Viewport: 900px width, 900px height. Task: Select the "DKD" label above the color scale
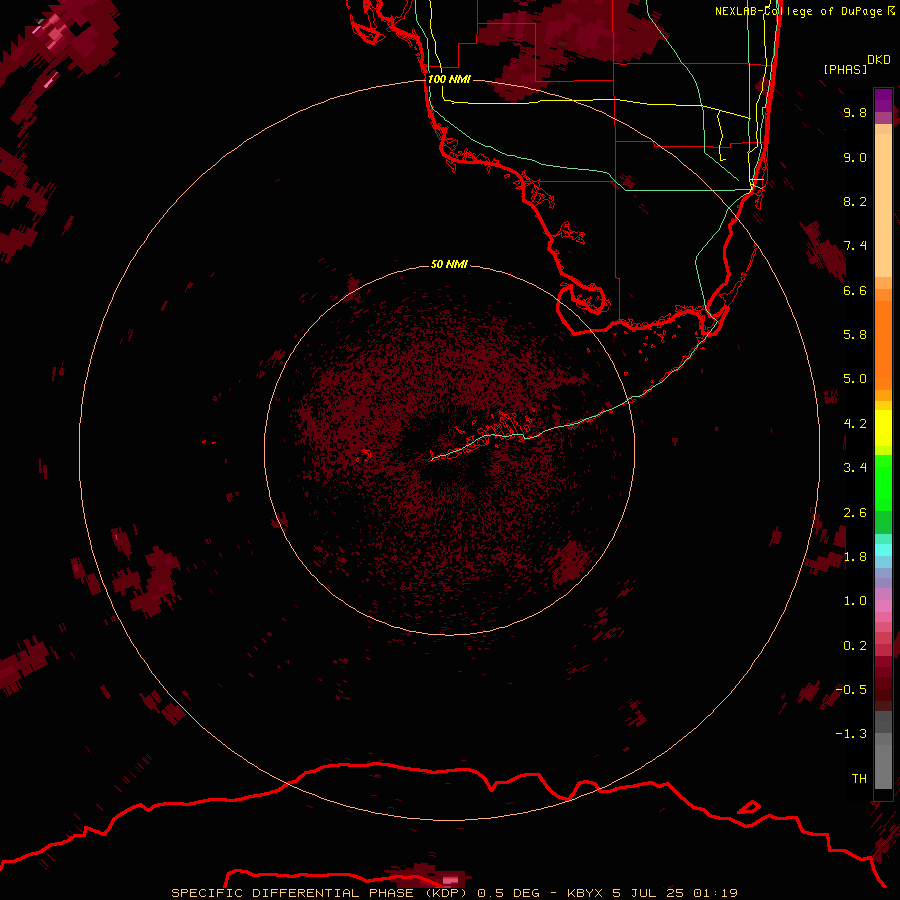[879, 60]
